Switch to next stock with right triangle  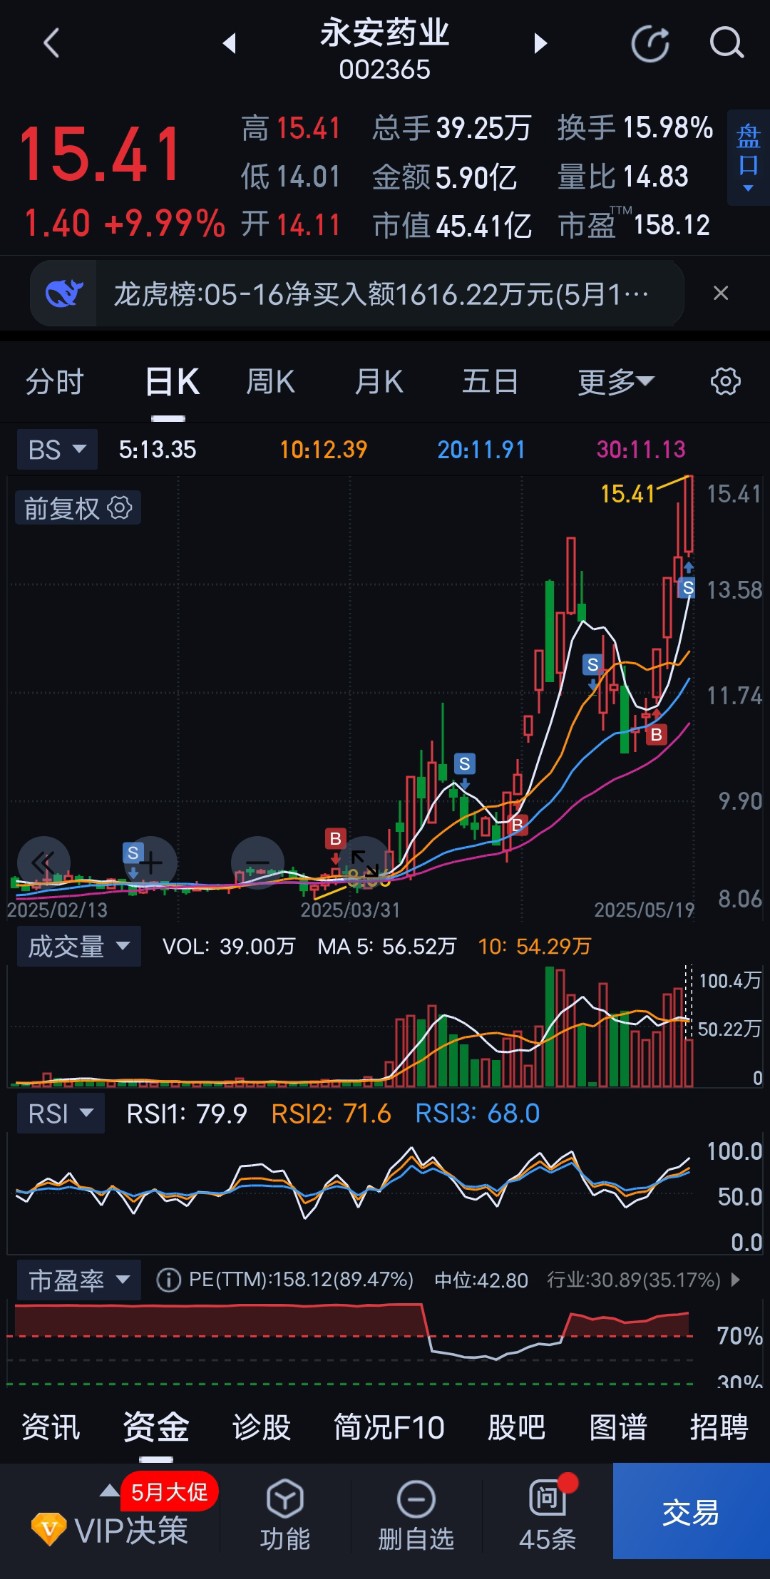point(541,43)
